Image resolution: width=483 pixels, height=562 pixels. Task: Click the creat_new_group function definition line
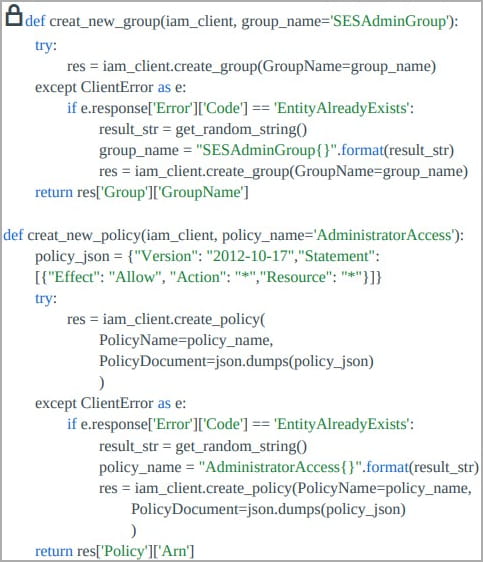(242, 22)
